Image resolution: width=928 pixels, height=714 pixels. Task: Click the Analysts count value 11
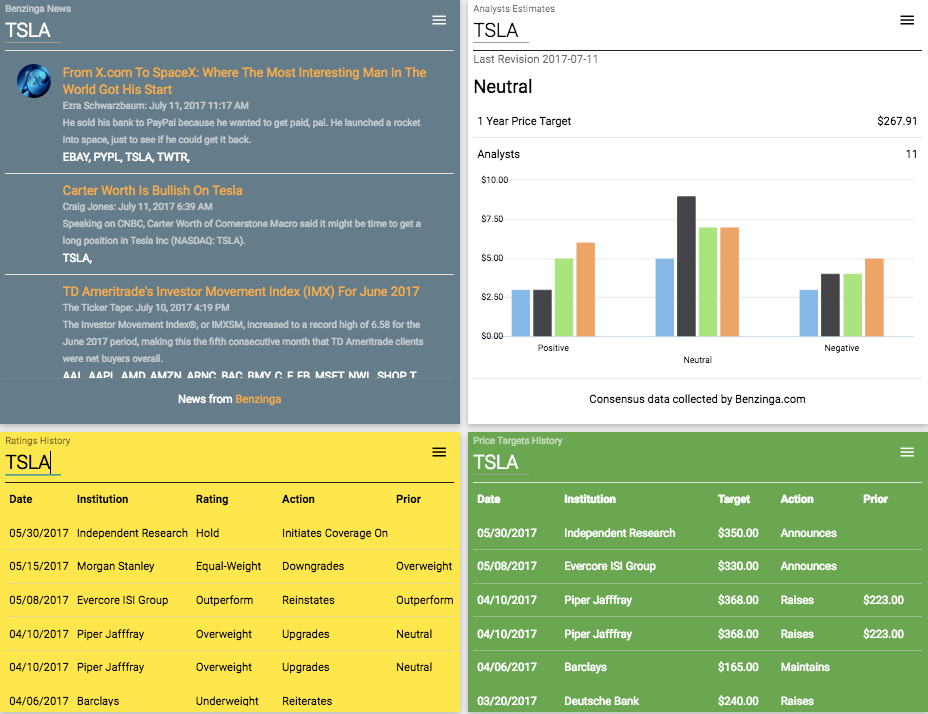tap(911, 154)
